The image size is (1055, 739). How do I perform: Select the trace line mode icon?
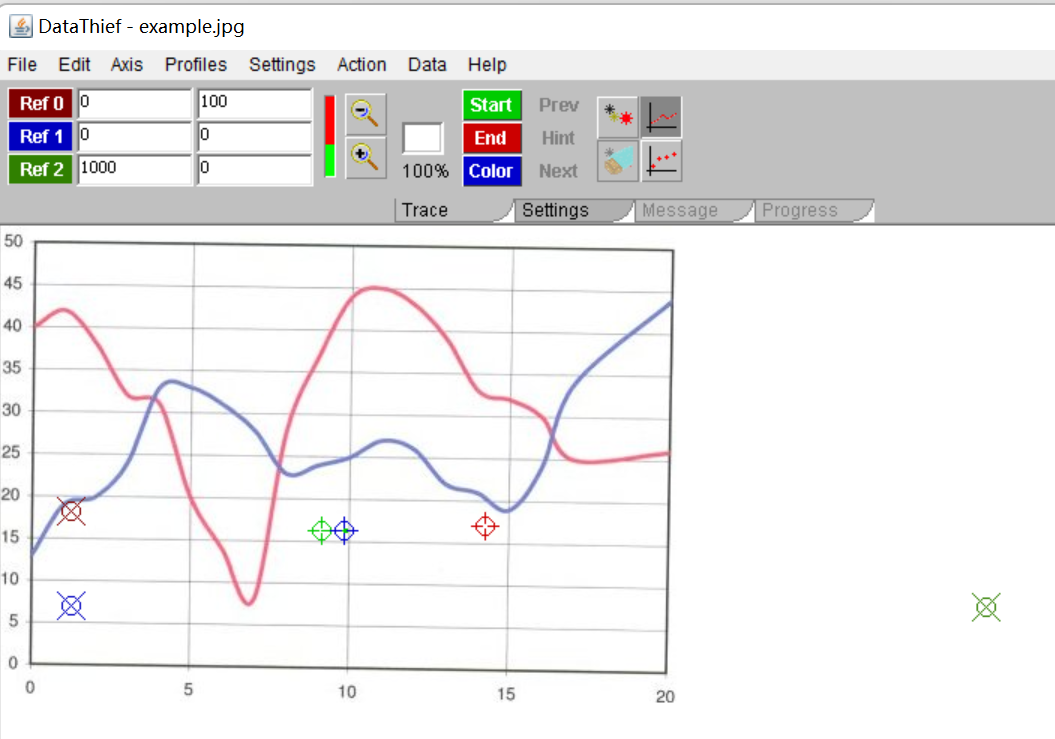tap(661, 116)
